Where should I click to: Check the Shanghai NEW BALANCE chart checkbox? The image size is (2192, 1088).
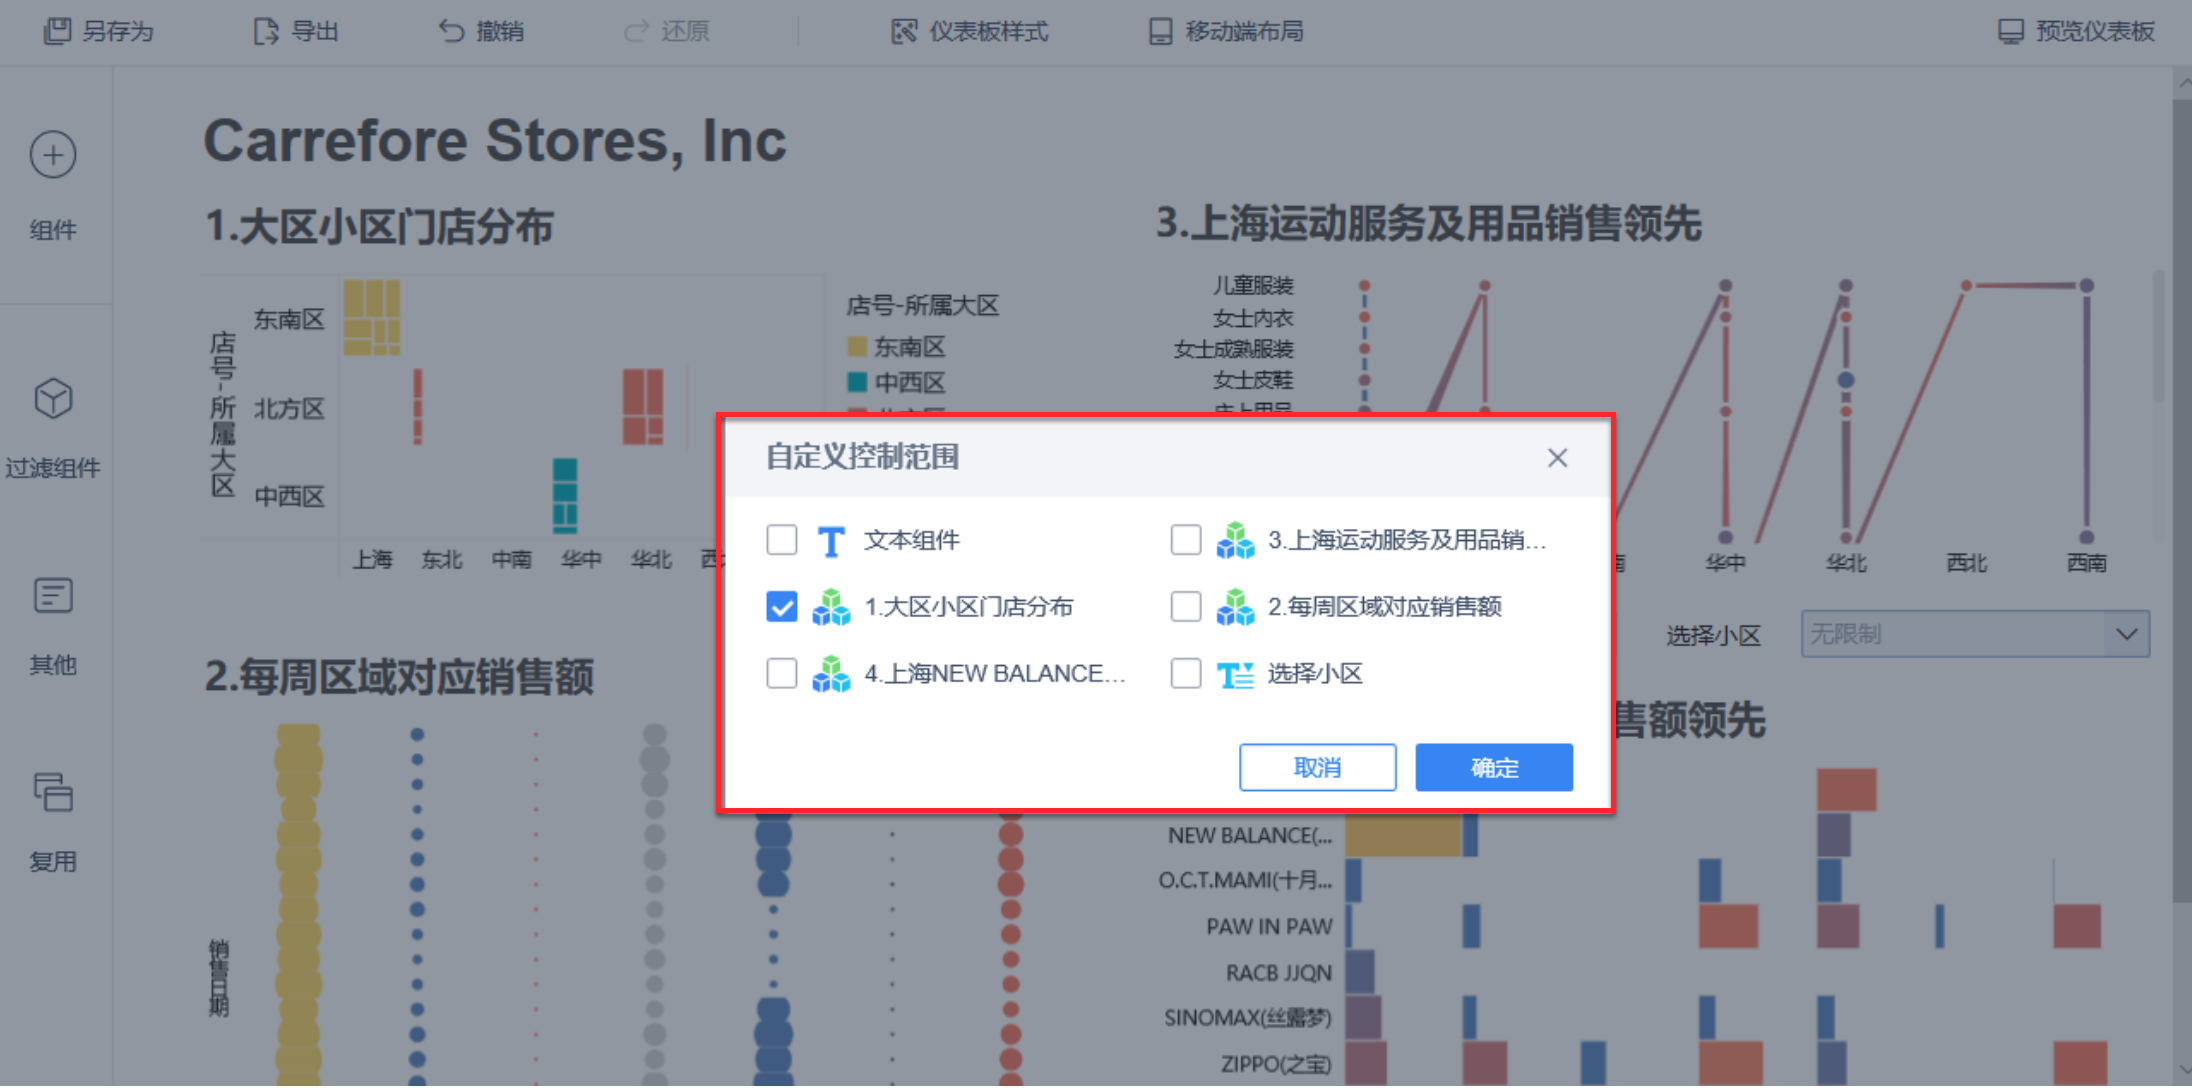pos(782,674)
